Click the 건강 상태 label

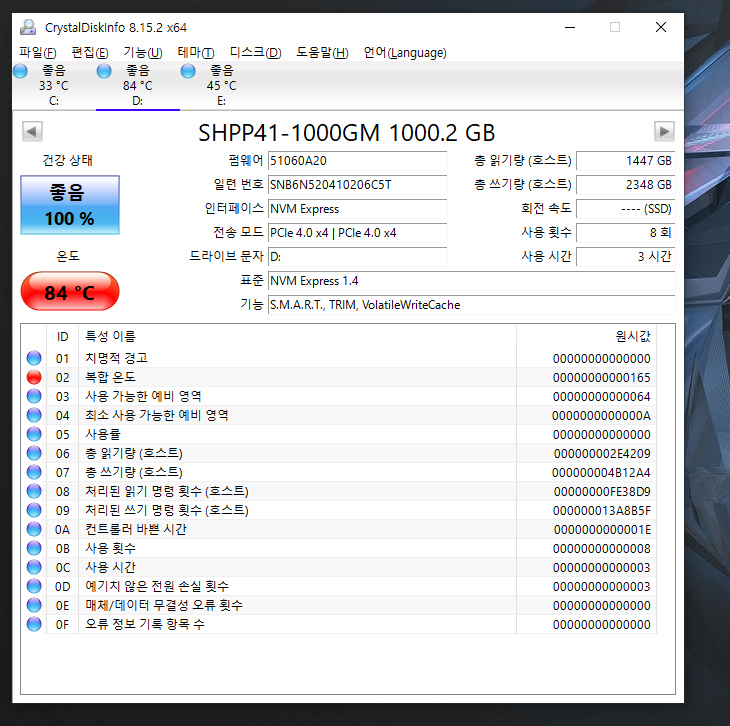point(68,161)
